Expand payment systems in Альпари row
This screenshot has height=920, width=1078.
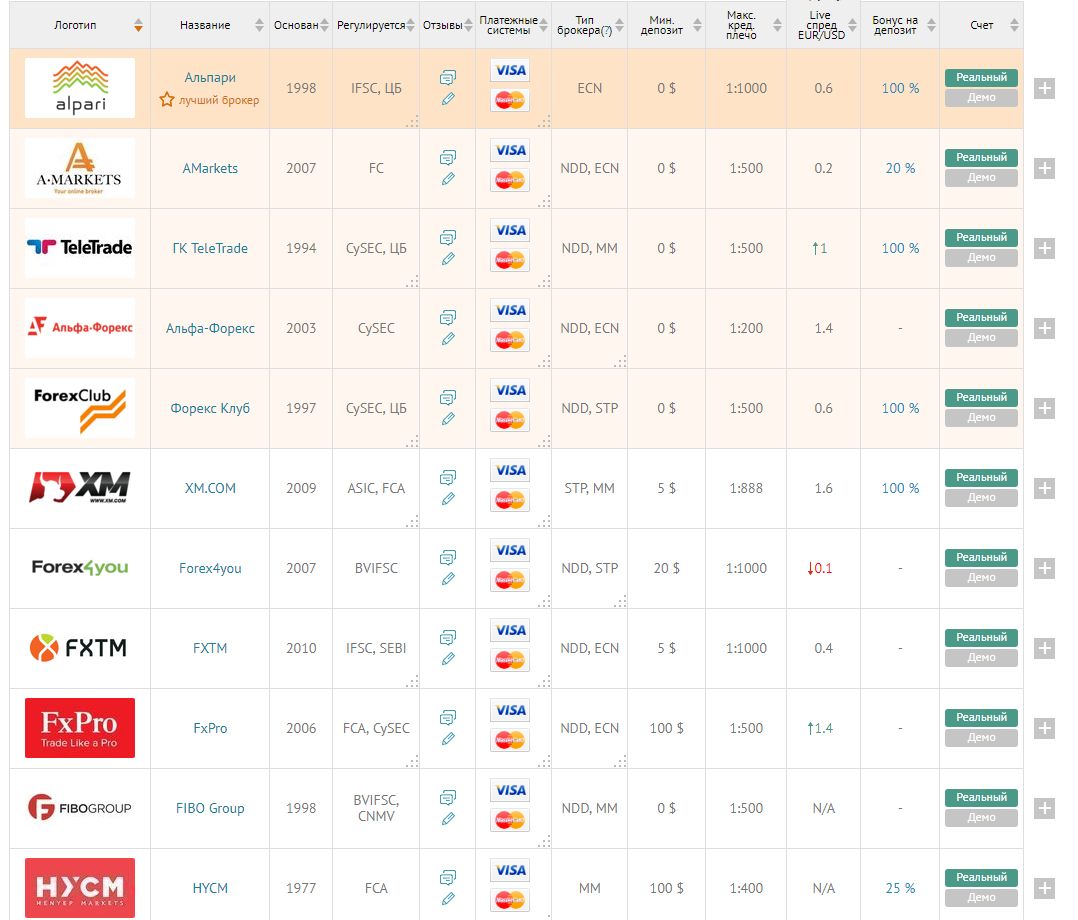pyautogui.click(x=544, y=122)
